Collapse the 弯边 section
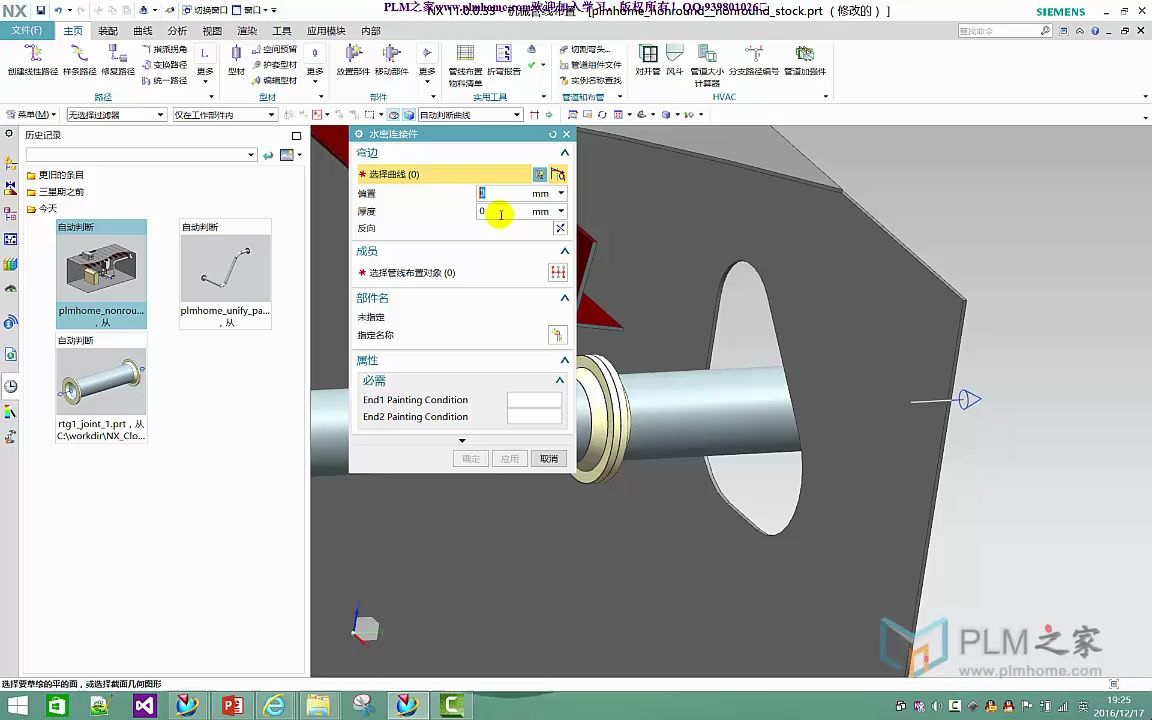The image size is (1152, 720). pos(564,152)
